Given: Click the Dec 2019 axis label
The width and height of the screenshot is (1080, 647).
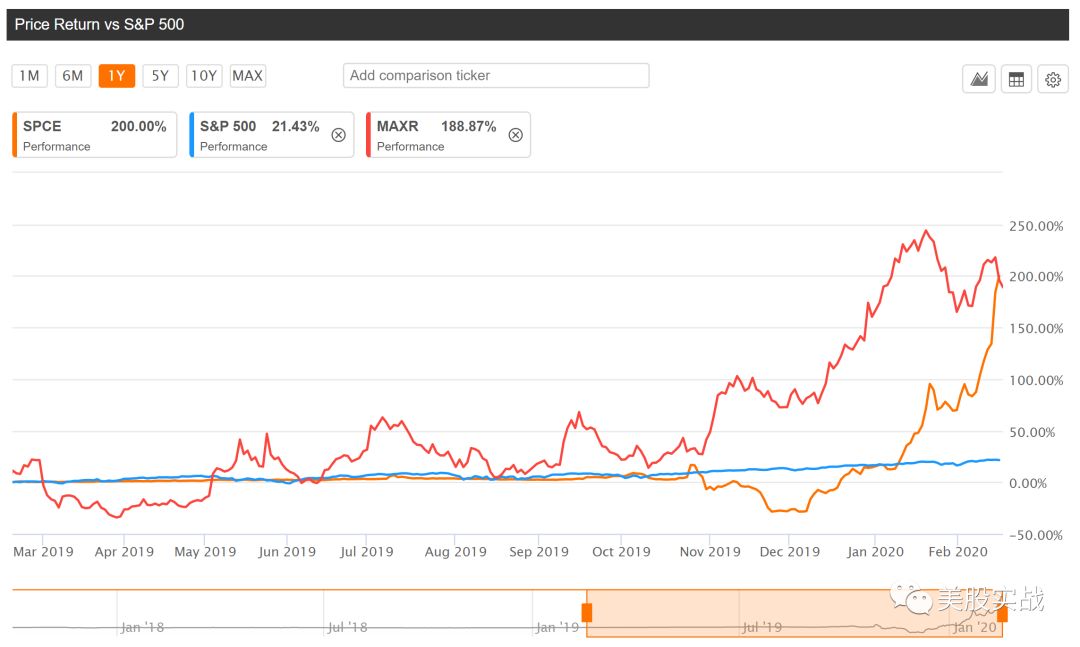Looking at the screenshot, I should click(789, 552).
